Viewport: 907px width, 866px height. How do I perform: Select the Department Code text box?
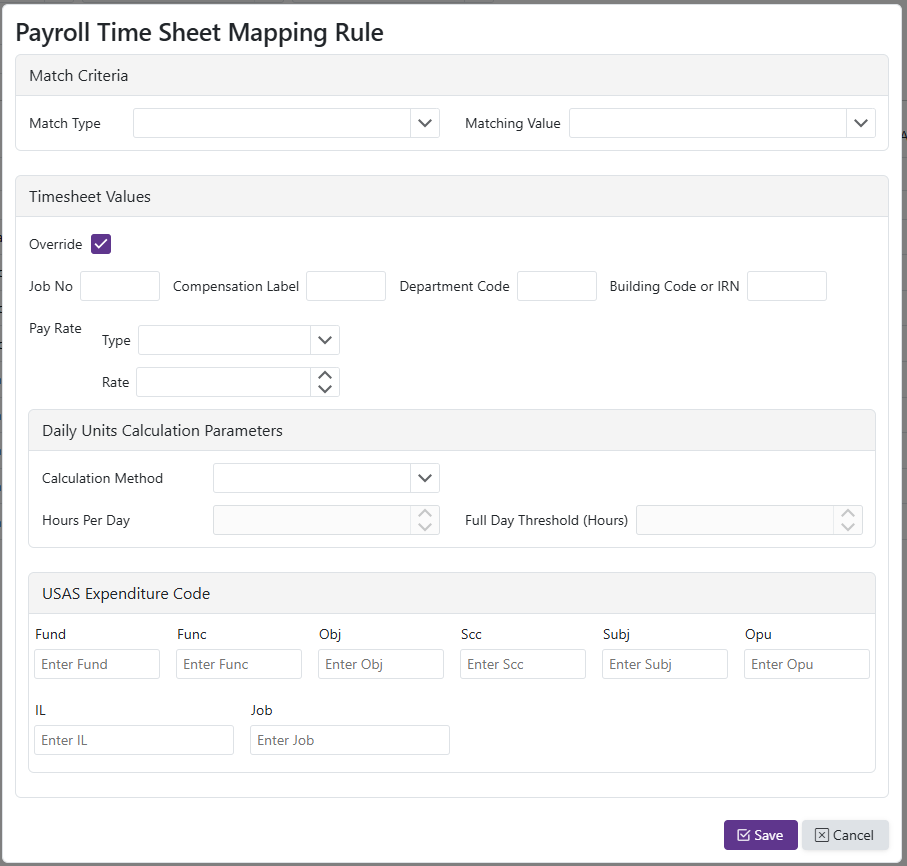click(557, 286)
